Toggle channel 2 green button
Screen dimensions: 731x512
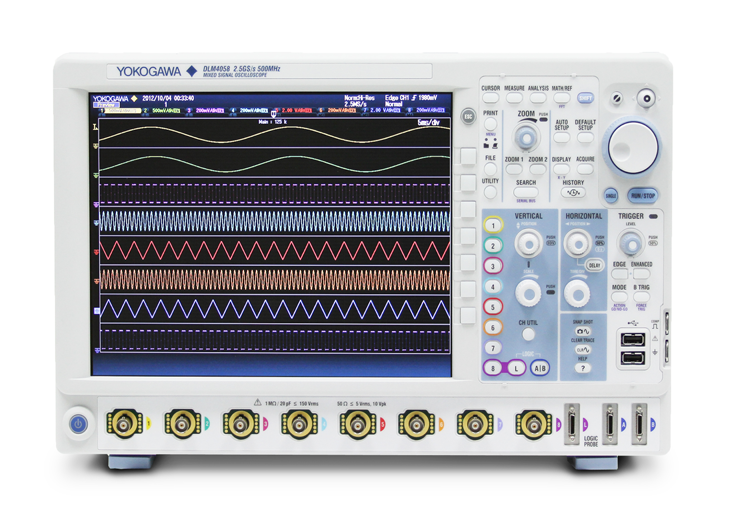coord(493,246)
